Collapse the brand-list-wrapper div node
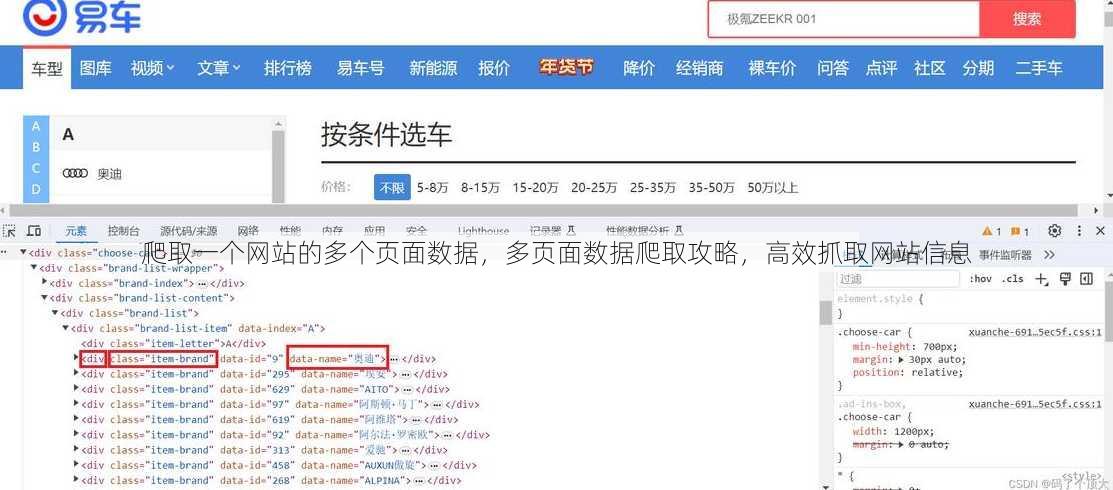This screenshot has height=490, width=1113. pyautogui.click(x=33, y=268)
